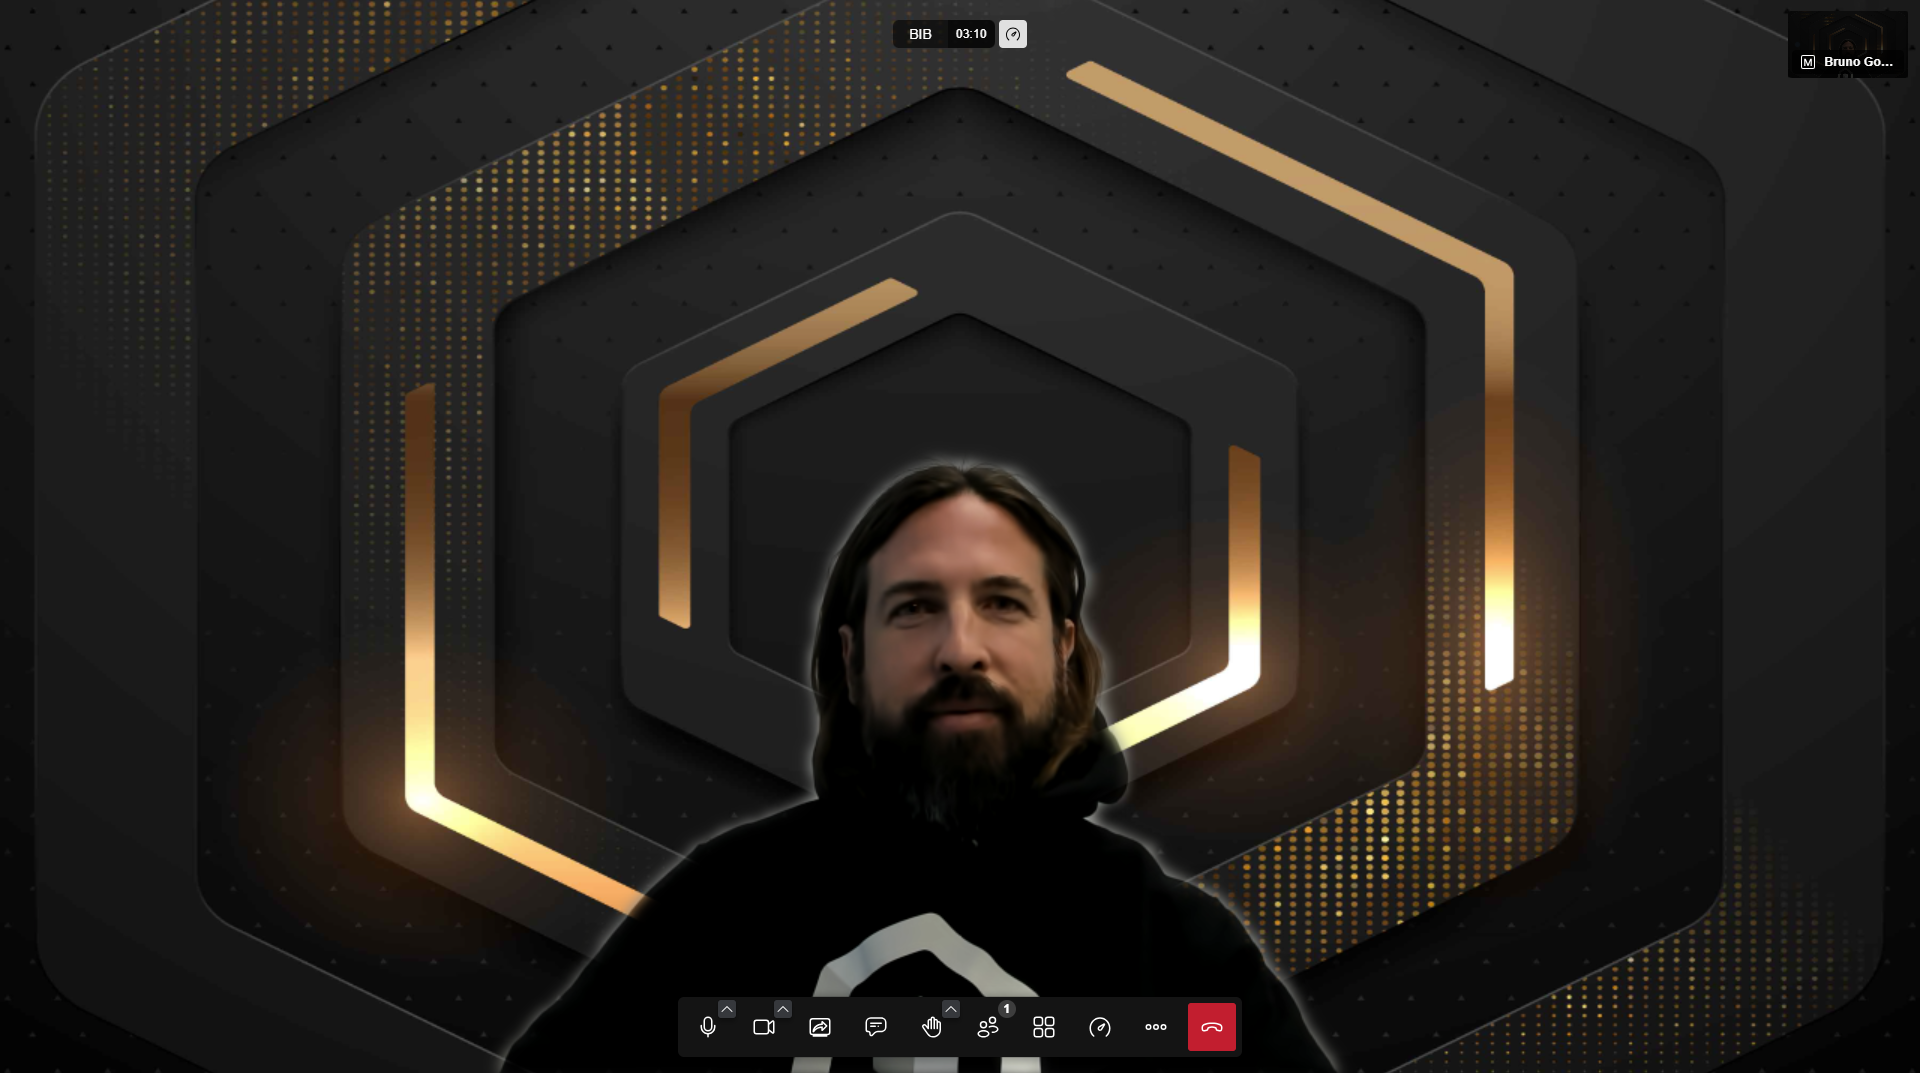This screenshot has height=1073, width=1920.
Task: Open the speedometer icon in bottom toolbar
Action: 1100,1027
